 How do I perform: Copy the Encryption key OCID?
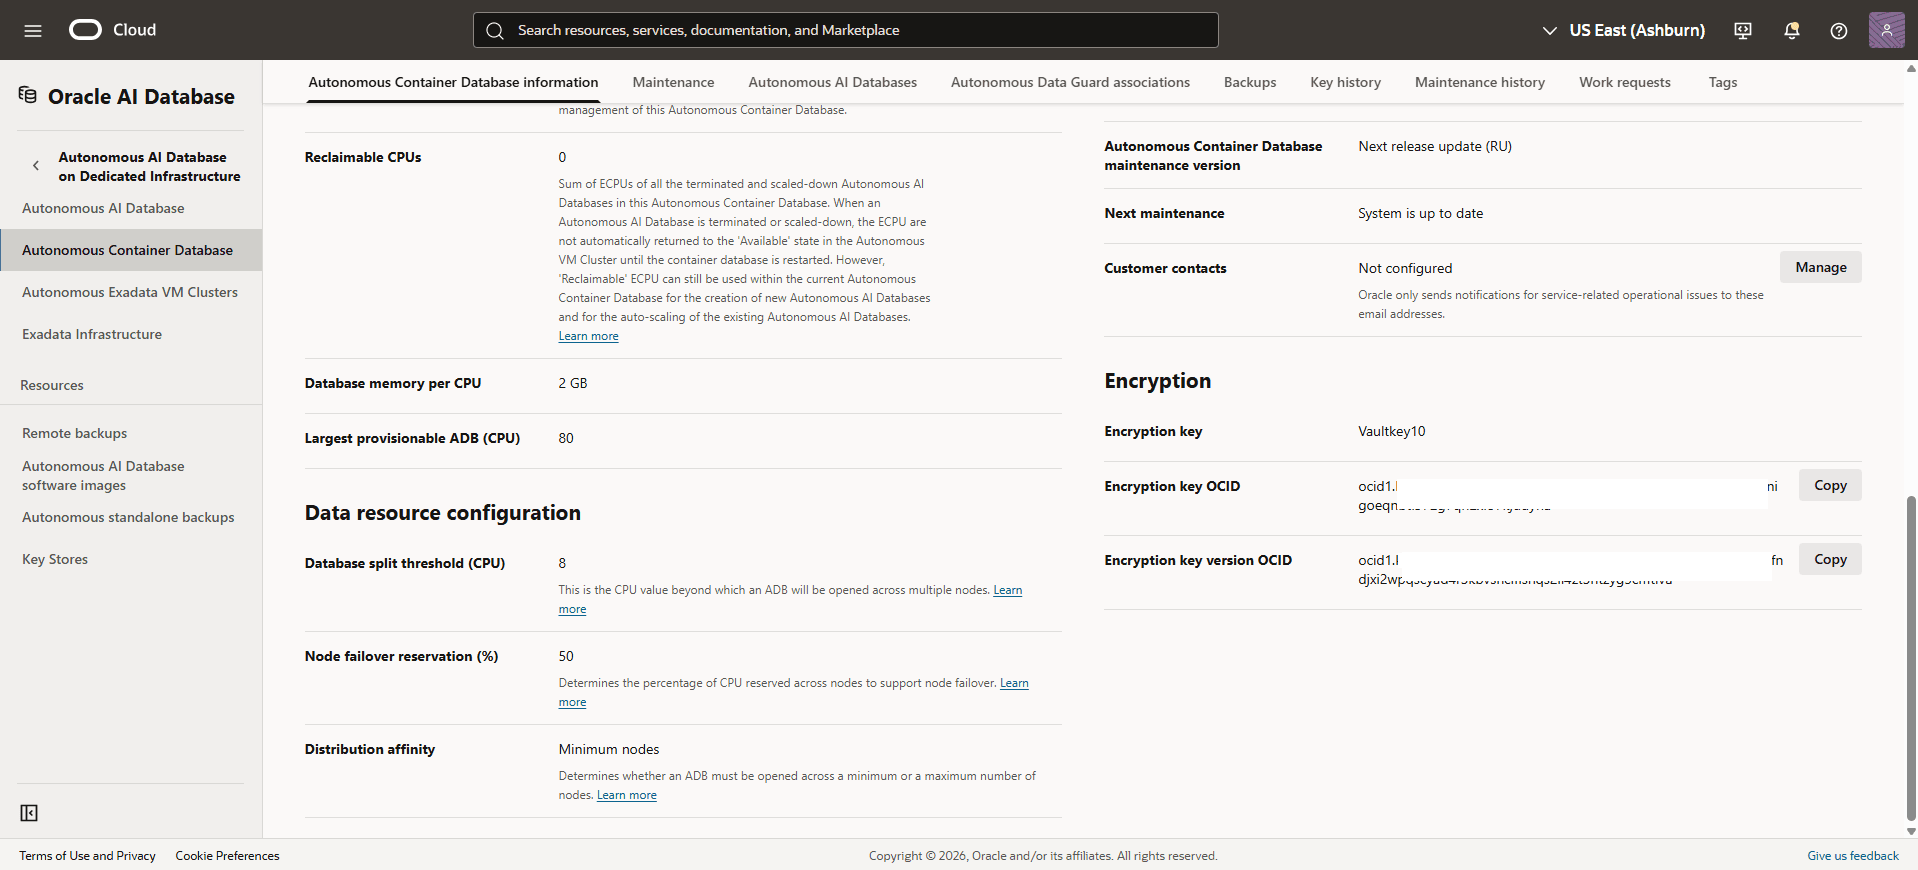pos(1830,485)
